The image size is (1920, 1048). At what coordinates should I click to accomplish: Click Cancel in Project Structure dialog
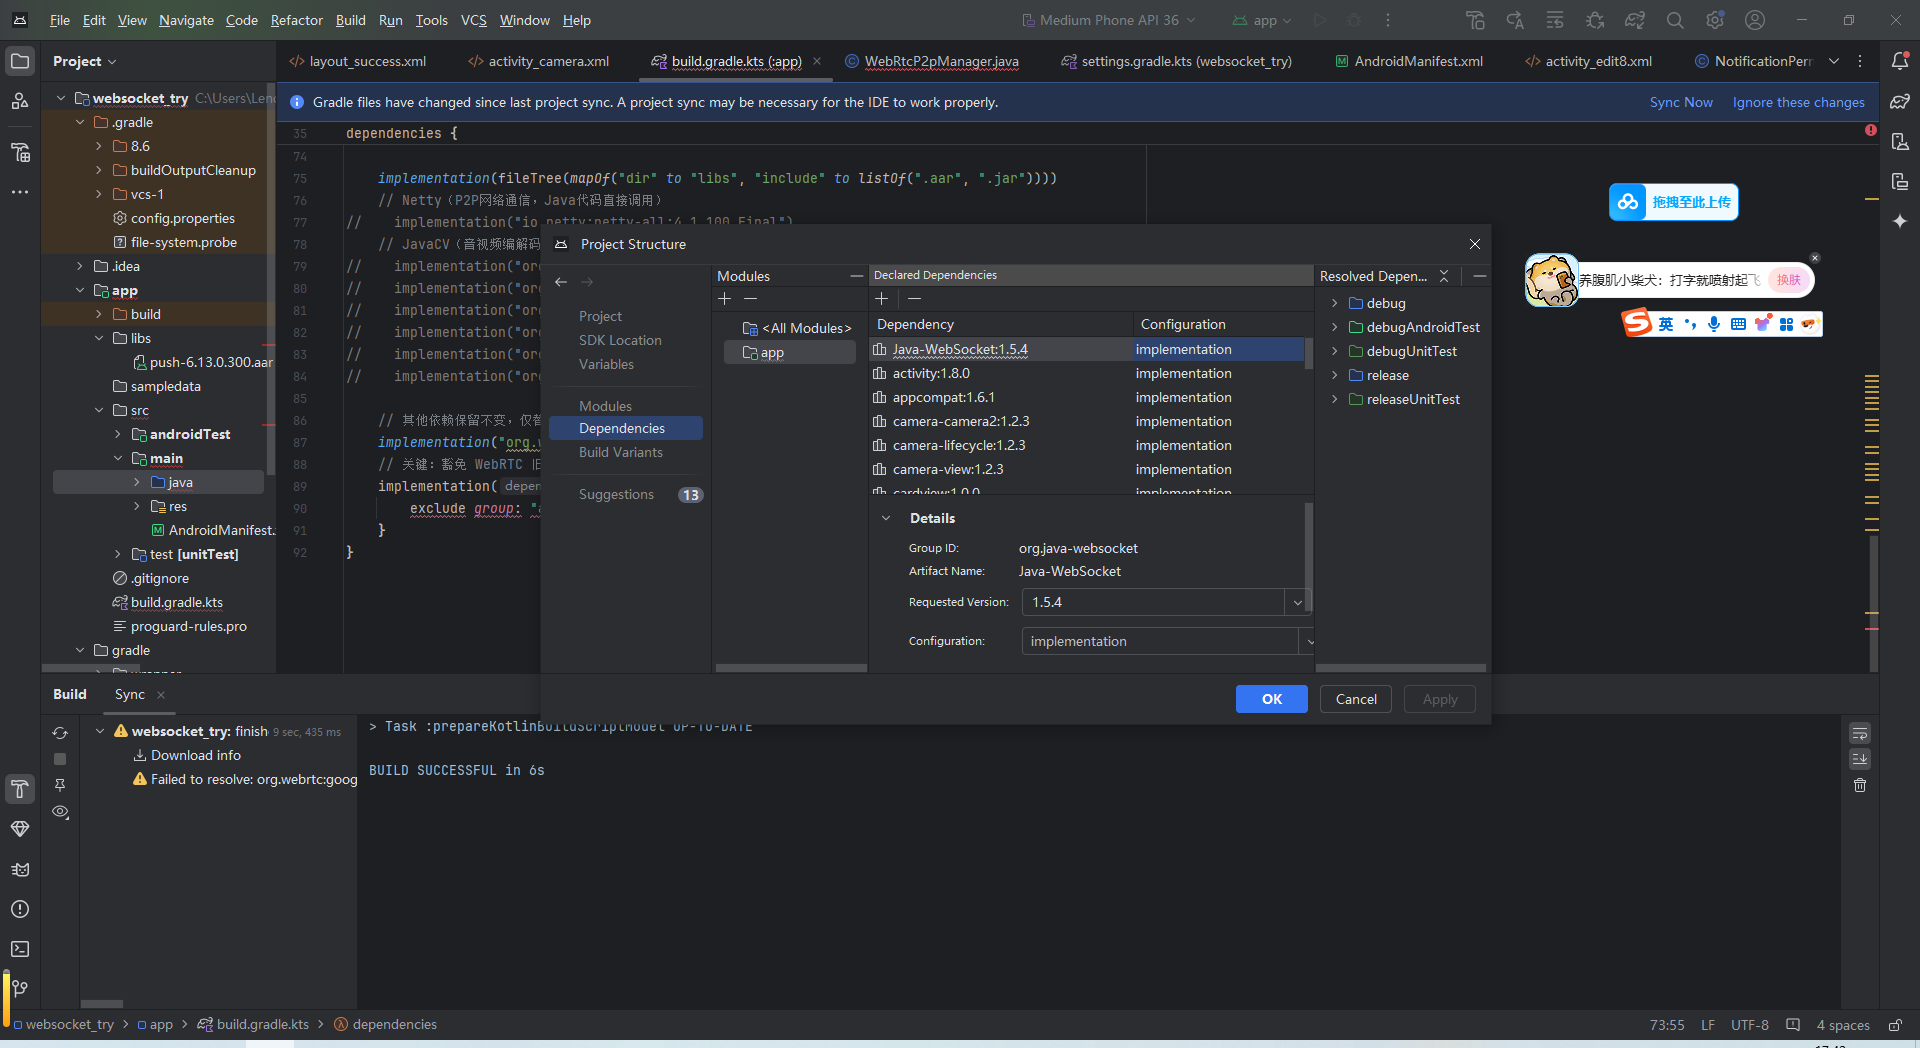click(1356, 699)
